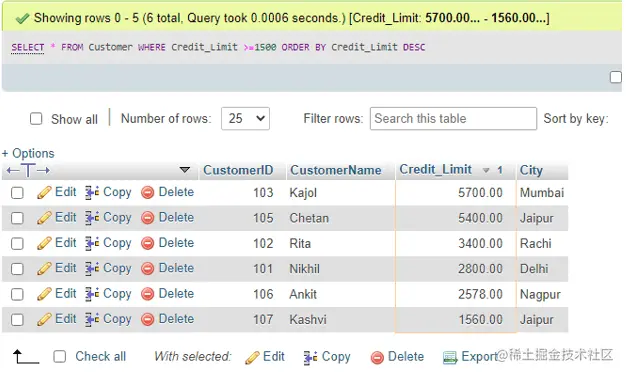This screenshot has width=626, height=375.
Task: Click the pencil Edit icon for Nikhil row
Action: pyautogui.click(x=44, y=269)
